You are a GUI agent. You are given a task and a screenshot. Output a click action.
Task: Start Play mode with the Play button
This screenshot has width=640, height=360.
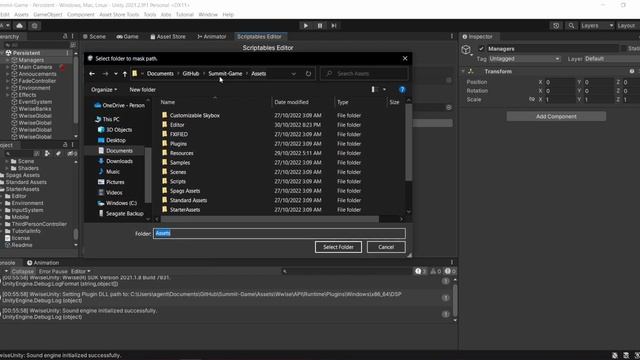306,26
